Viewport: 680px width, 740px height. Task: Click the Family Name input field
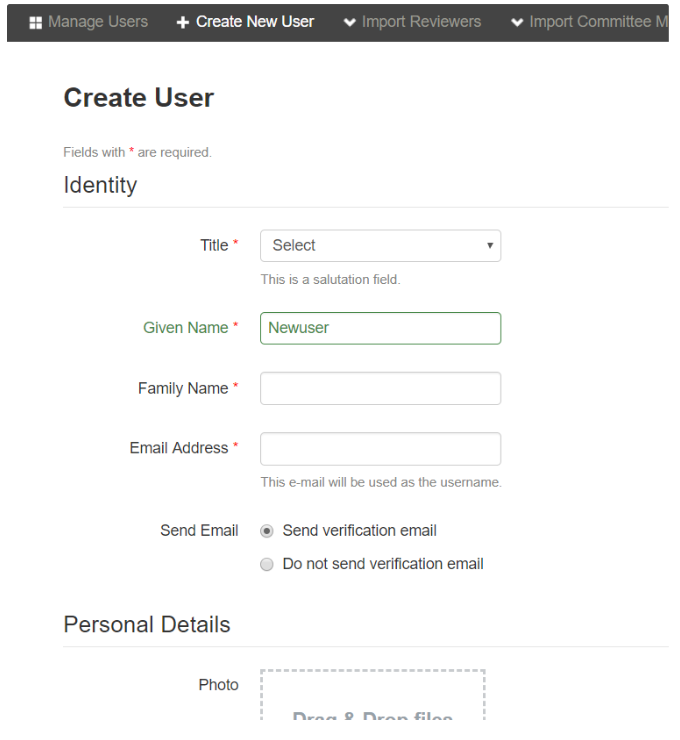(380, 388)
